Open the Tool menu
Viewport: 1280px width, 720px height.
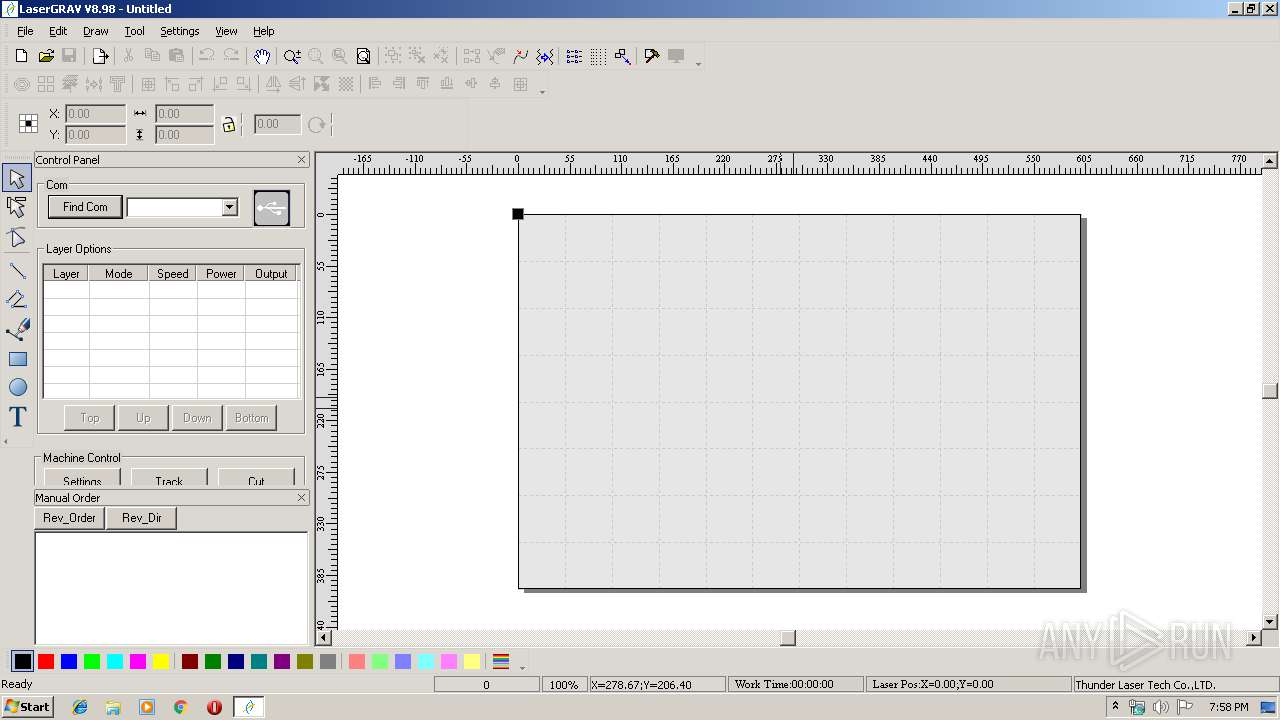(x=134, y=31)
